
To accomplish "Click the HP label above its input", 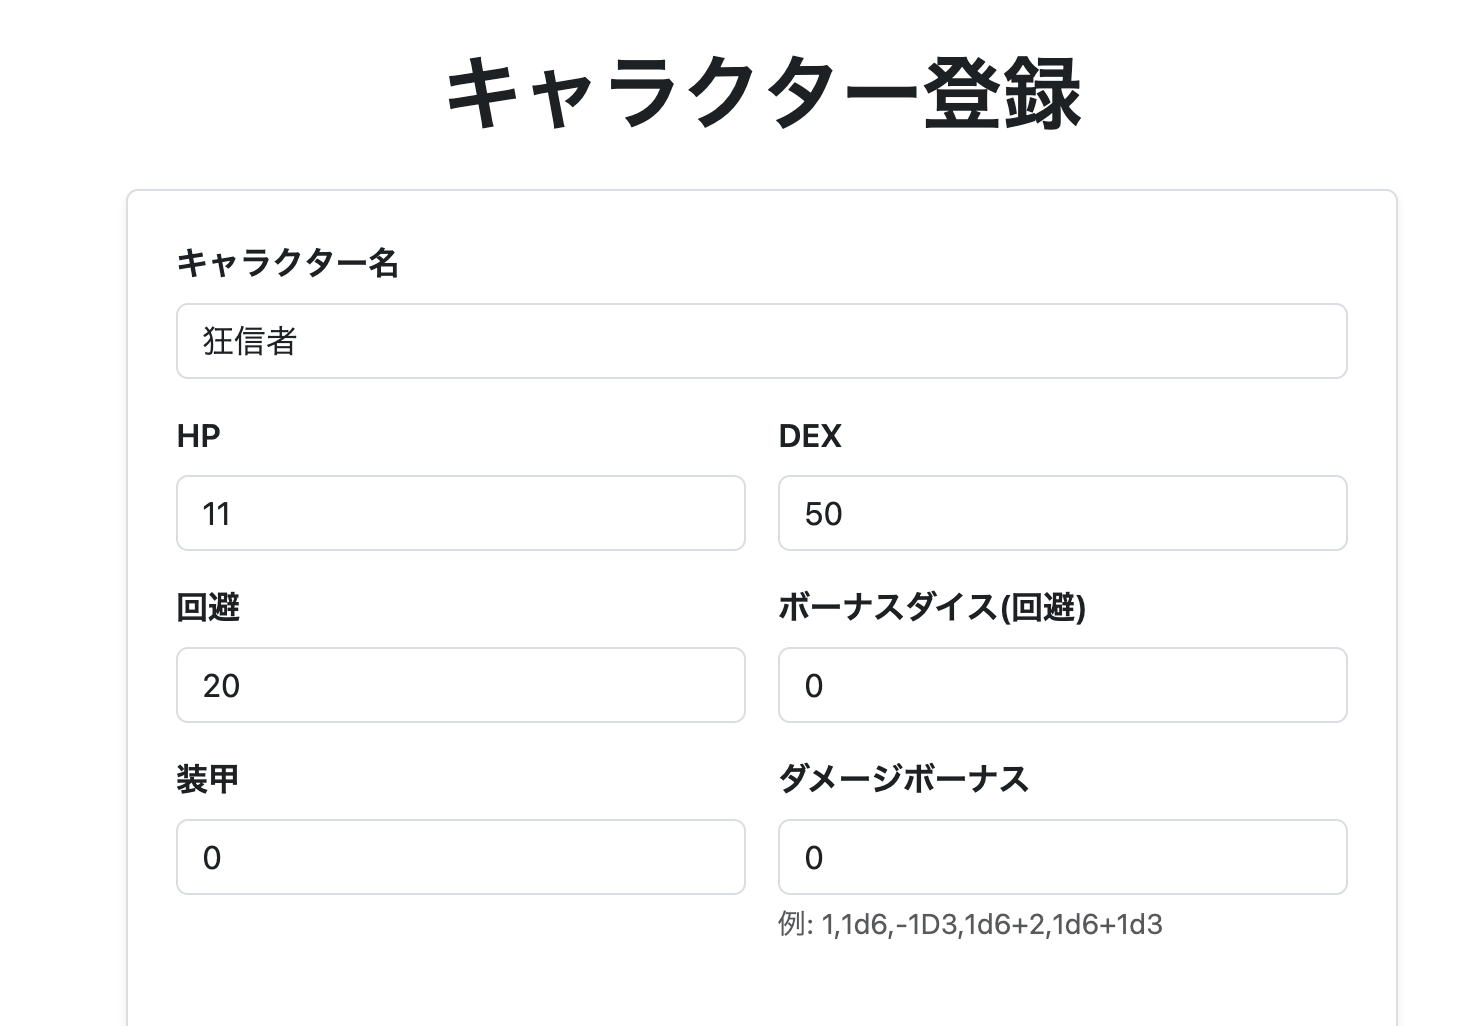I will pyautogui.click(x=197, y=435).
